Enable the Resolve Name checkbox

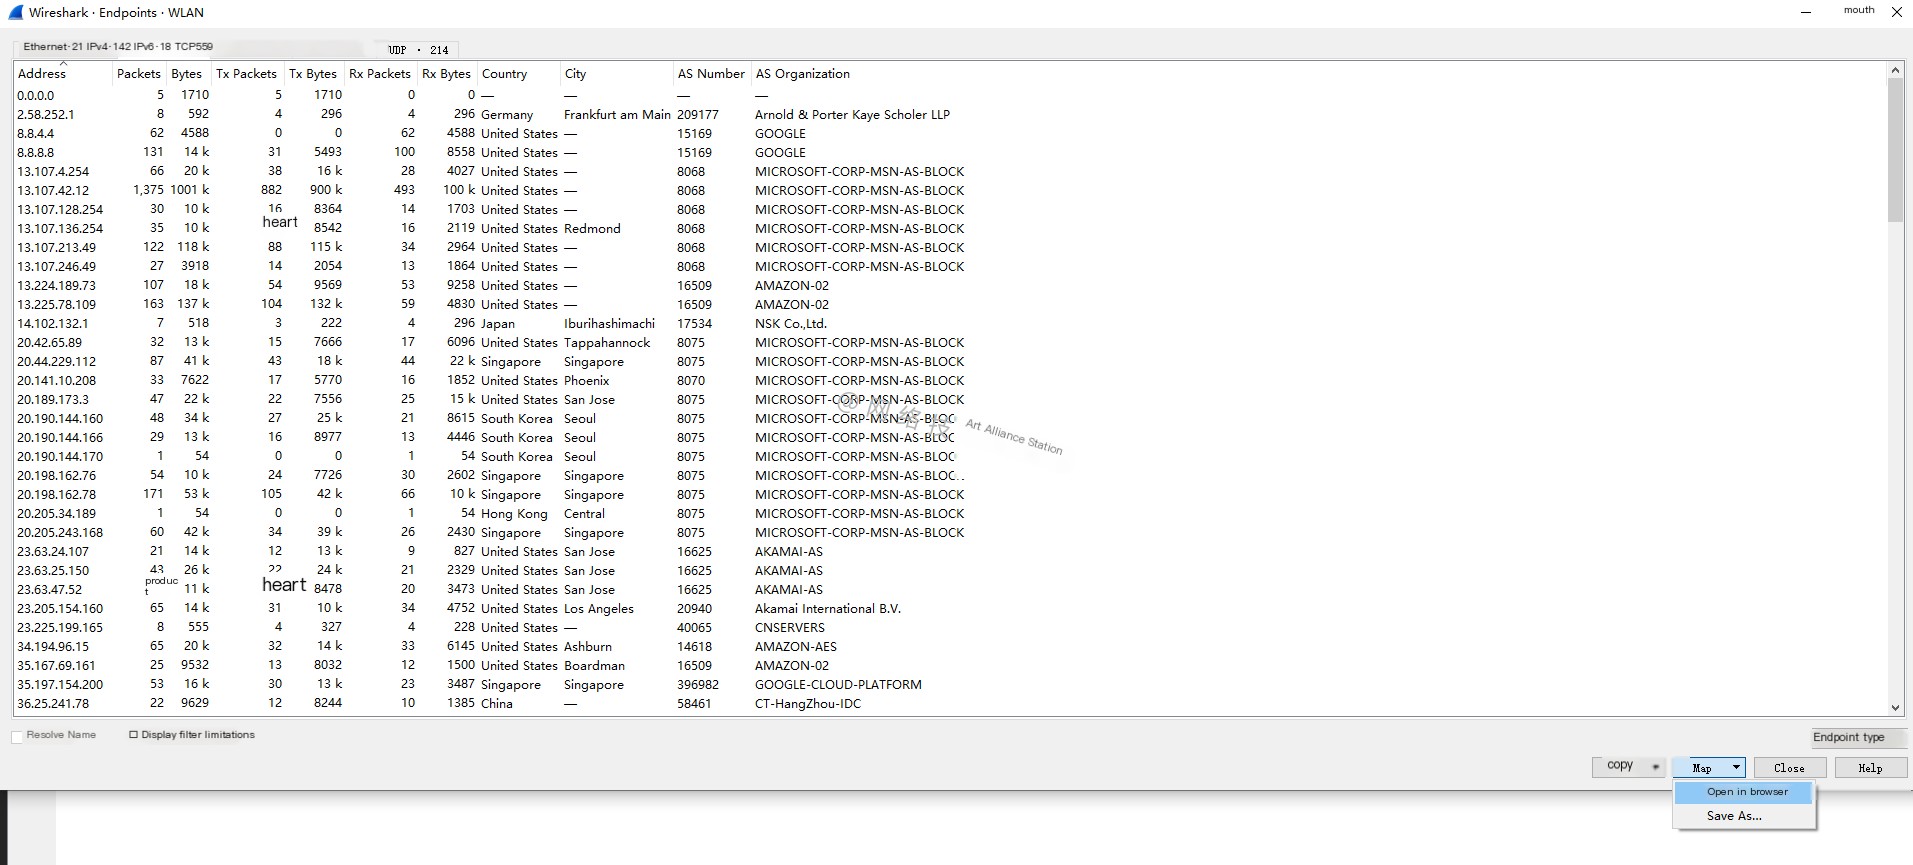click(x=17, y=736)
